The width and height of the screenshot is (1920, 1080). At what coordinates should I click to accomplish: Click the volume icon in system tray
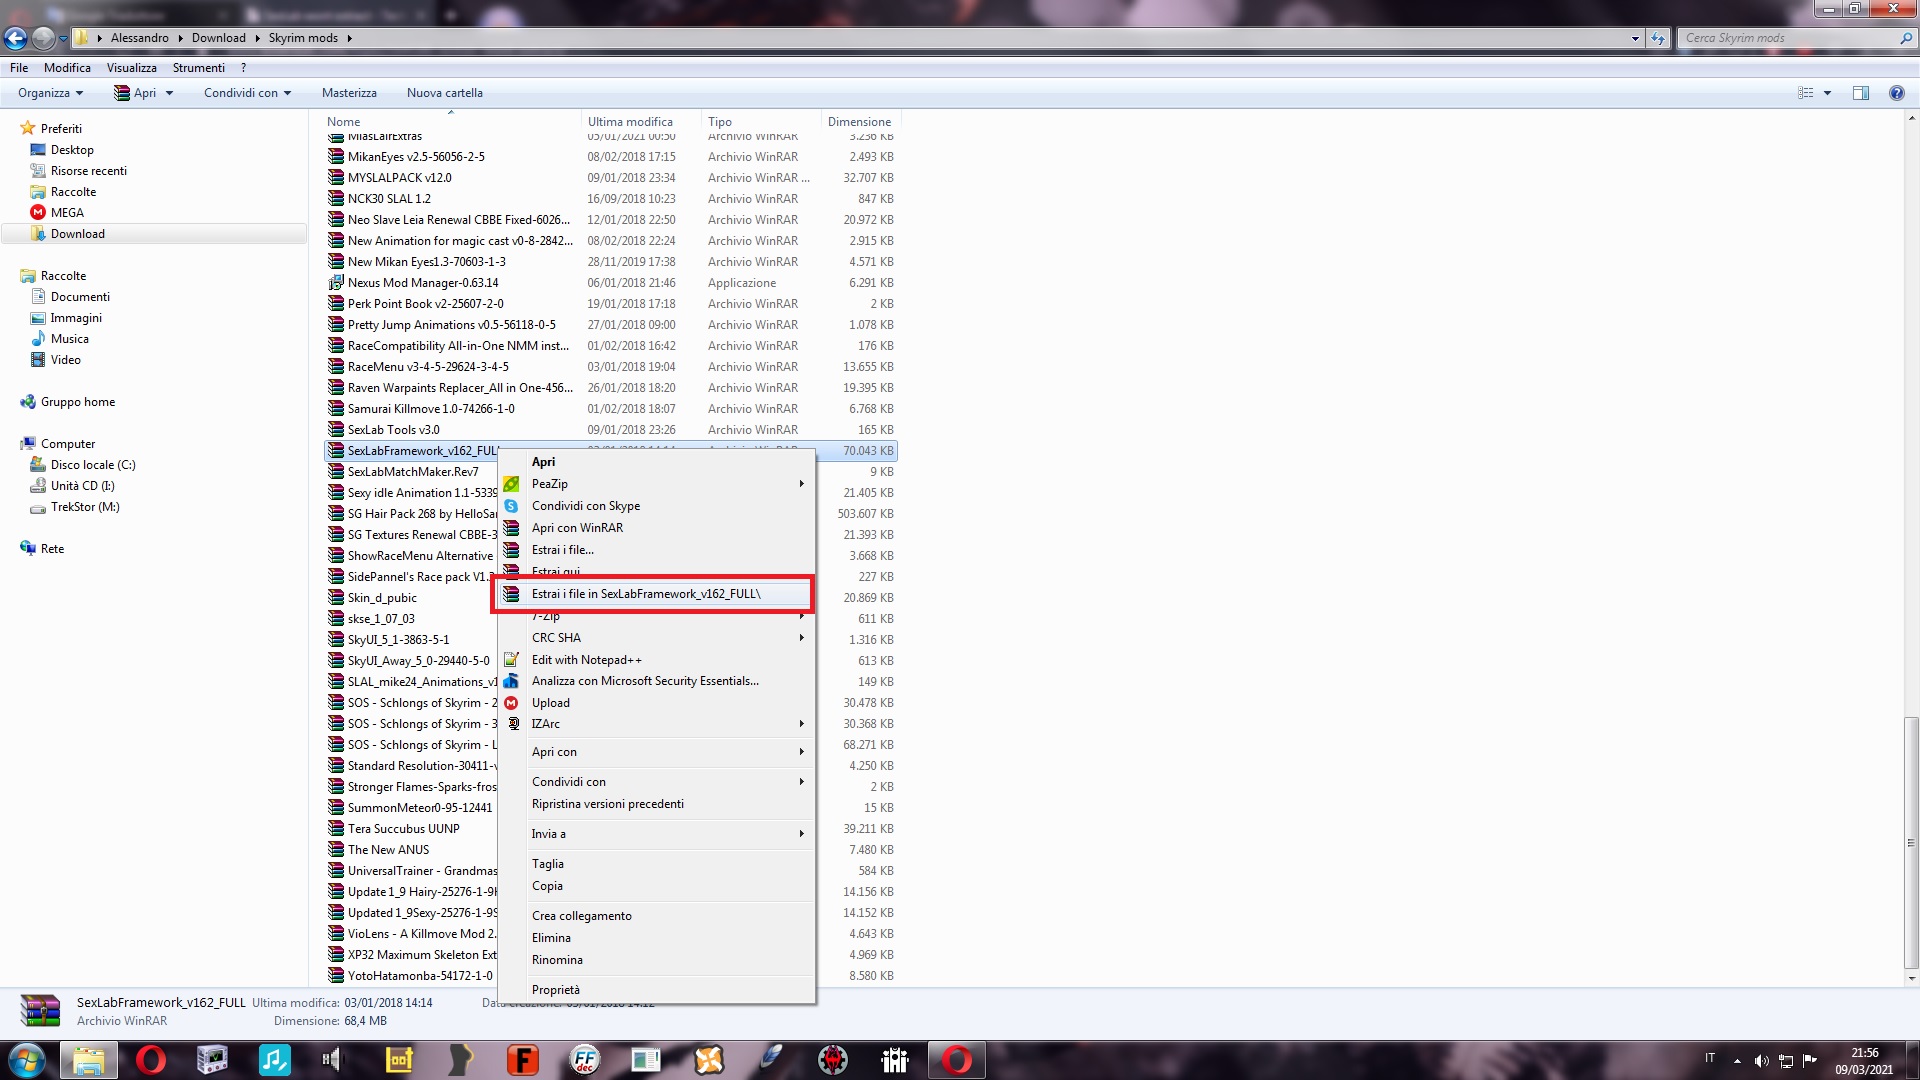coord(1761,1060)
